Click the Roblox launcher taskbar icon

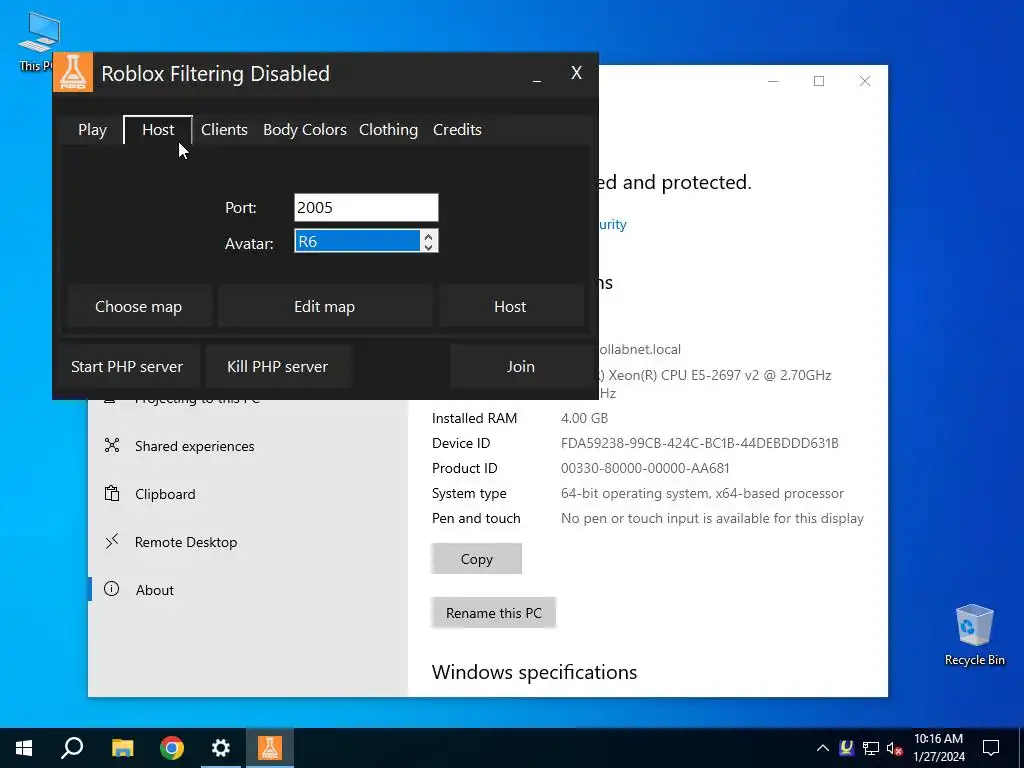pyautogui.click(x=270, y=748)
